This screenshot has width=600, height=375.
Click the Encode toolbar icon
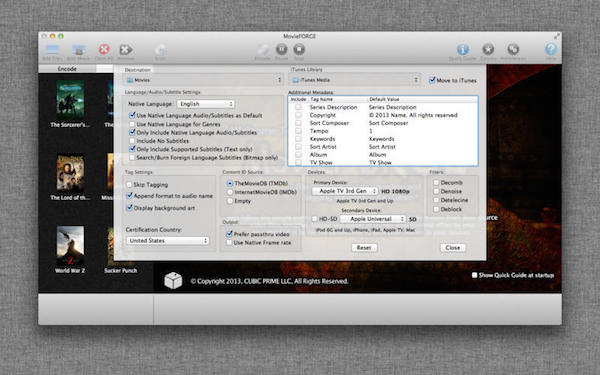tap(262, 49)
